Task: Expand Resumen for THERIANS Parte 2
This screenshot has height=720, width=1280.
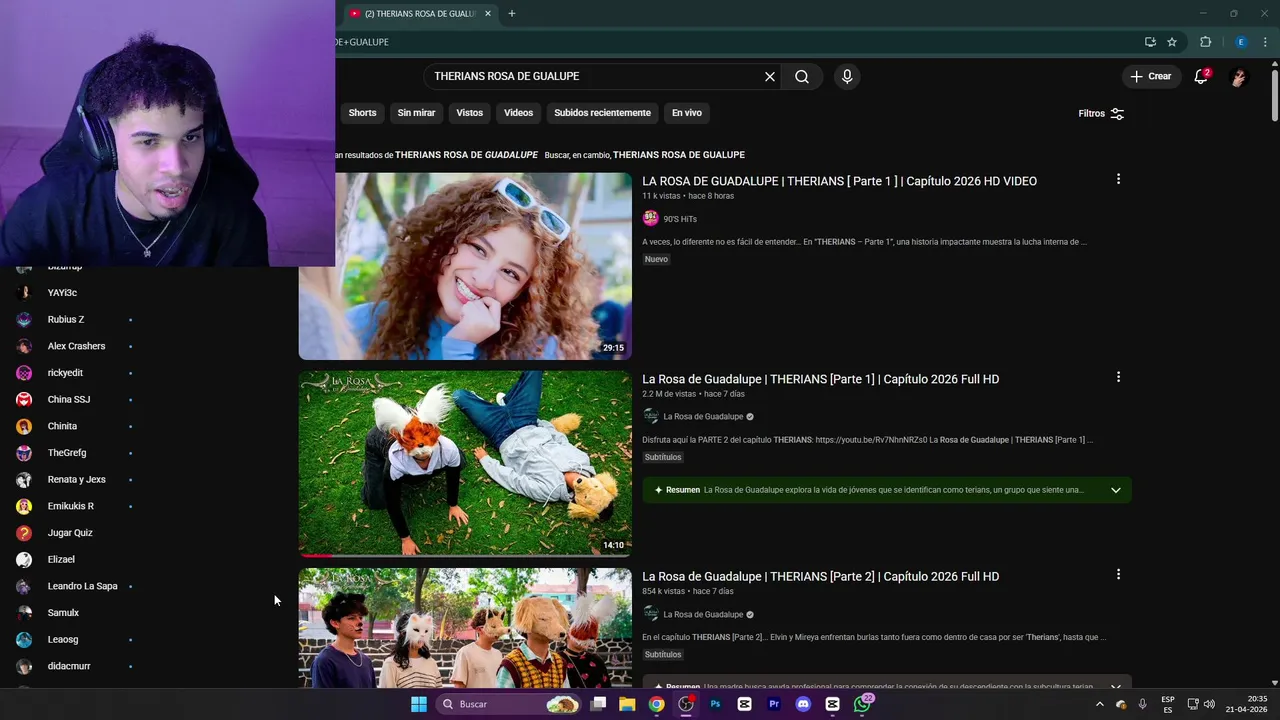Action: (x=1116, y=686)
